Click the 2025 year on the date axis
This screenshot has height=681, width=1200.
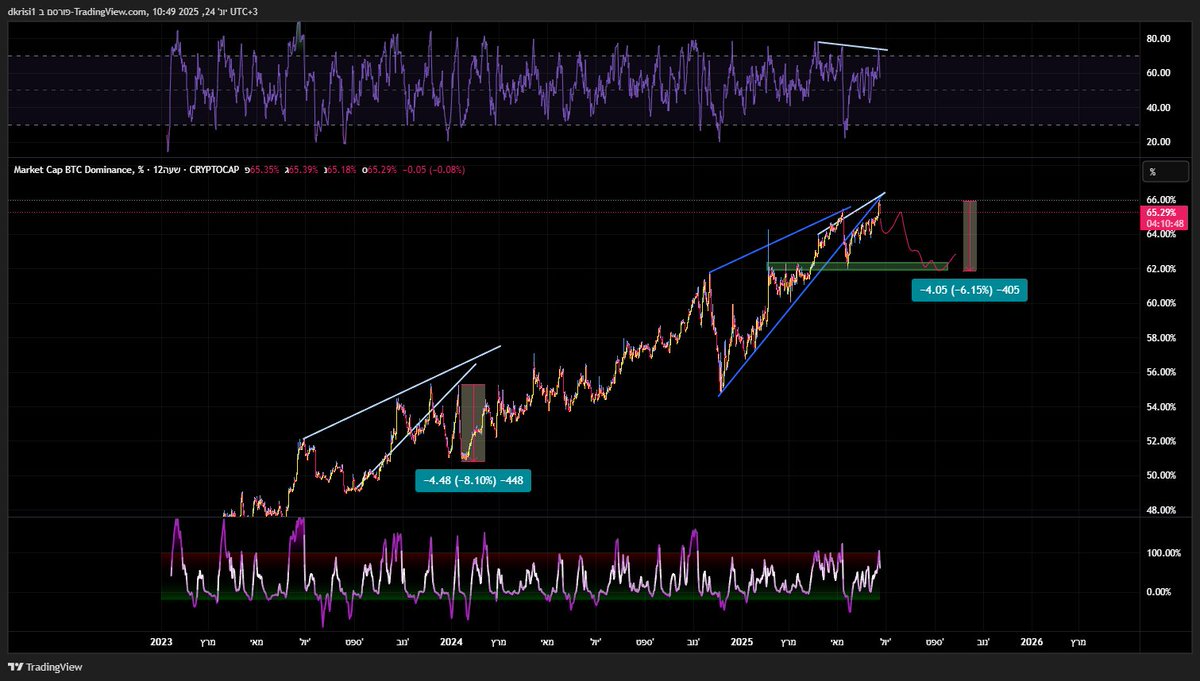click(x=741, y=642)
